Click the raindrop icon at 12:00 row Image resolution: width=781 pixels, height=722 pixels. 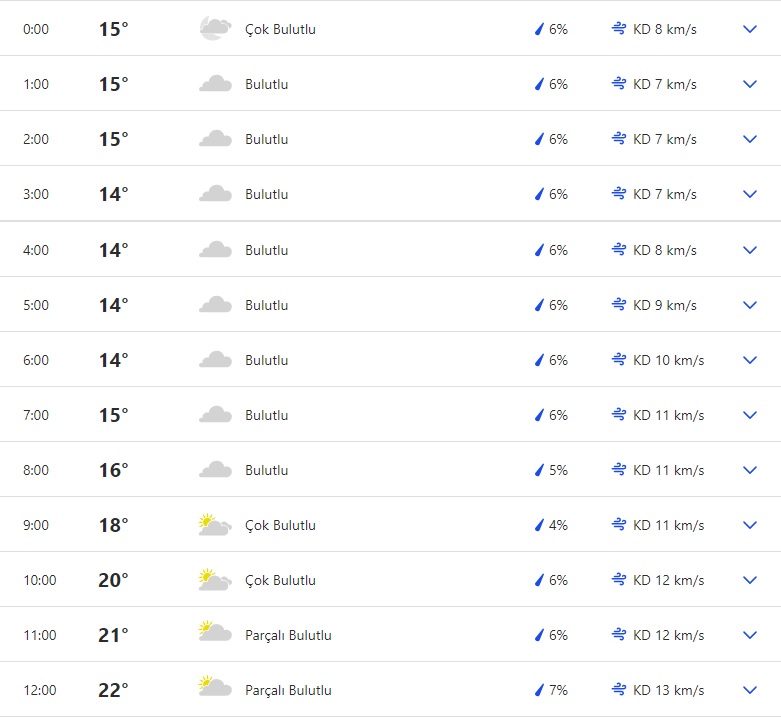539,690
